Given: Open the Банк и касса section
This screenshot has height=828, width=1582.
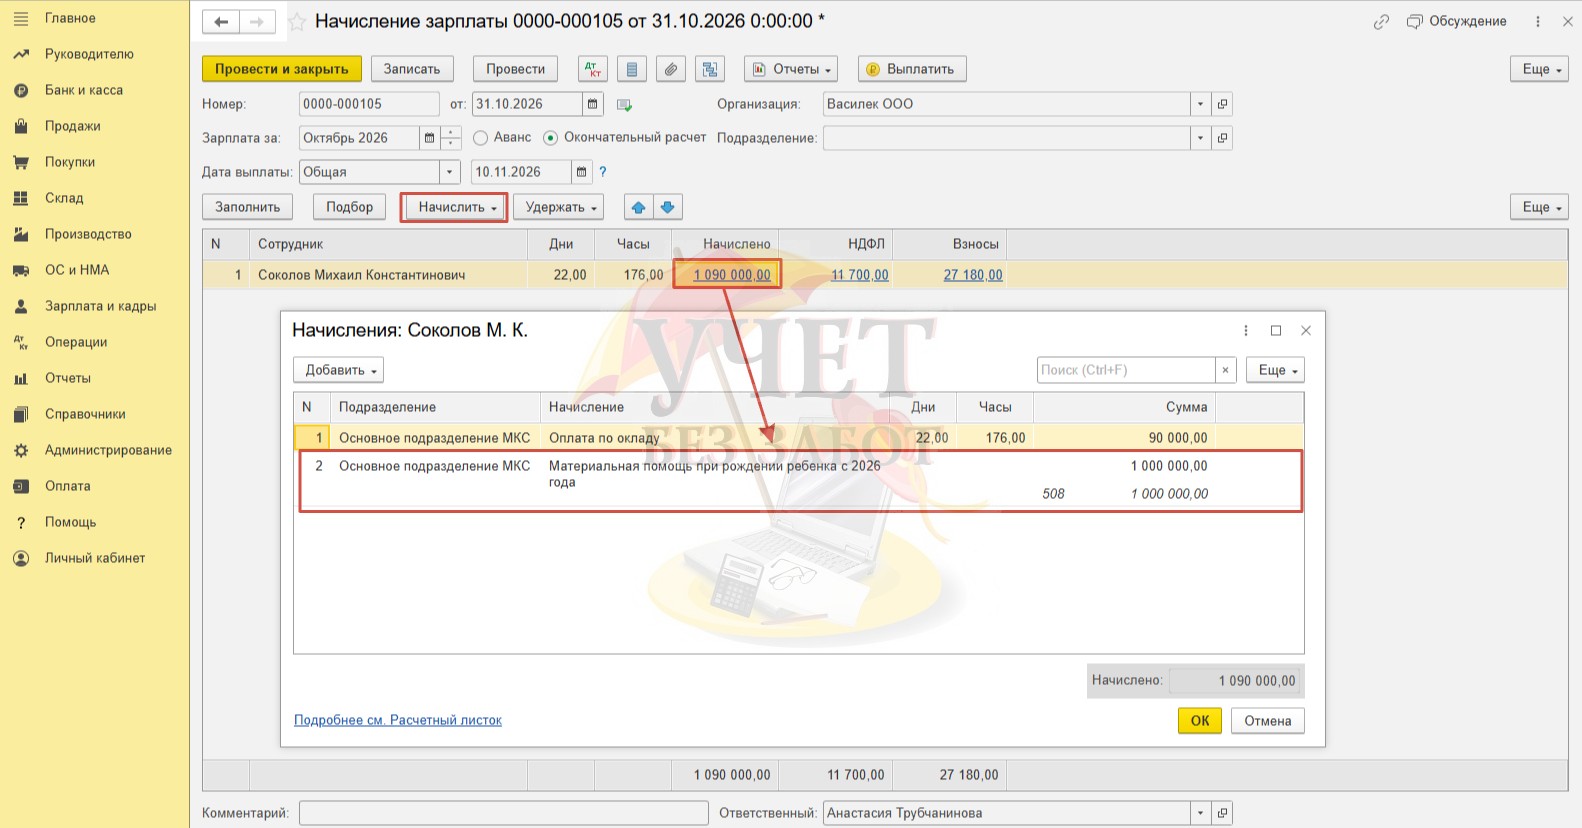Looking at the screenshot, I should point(84,90).
